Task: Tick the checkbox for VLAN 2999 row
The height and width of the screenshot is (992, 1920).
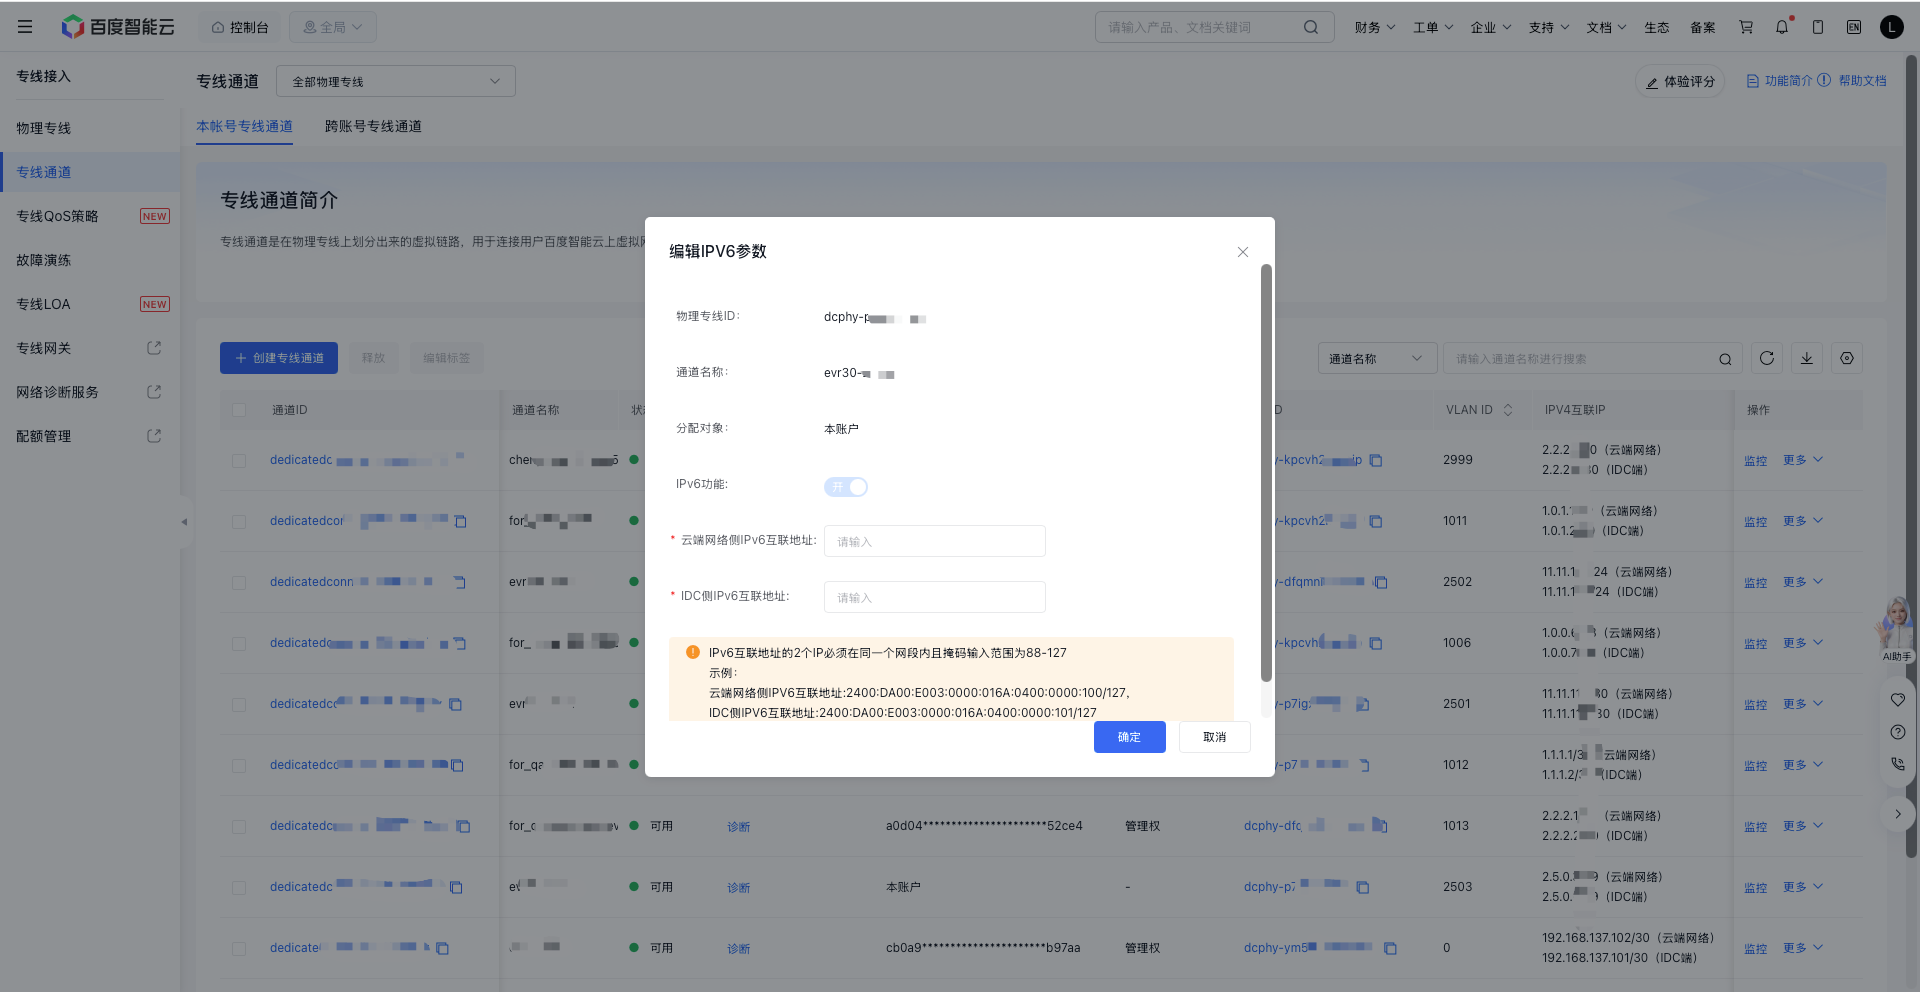Action: [x=239, y=461]
